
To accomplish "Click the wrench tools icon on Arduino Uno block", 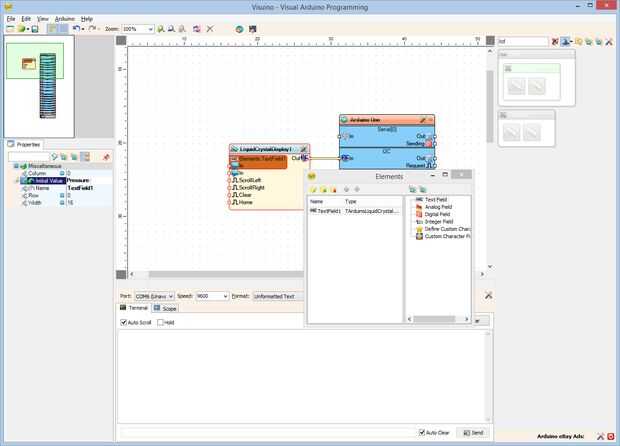I will pyautogui.click(x=423, y=119).
